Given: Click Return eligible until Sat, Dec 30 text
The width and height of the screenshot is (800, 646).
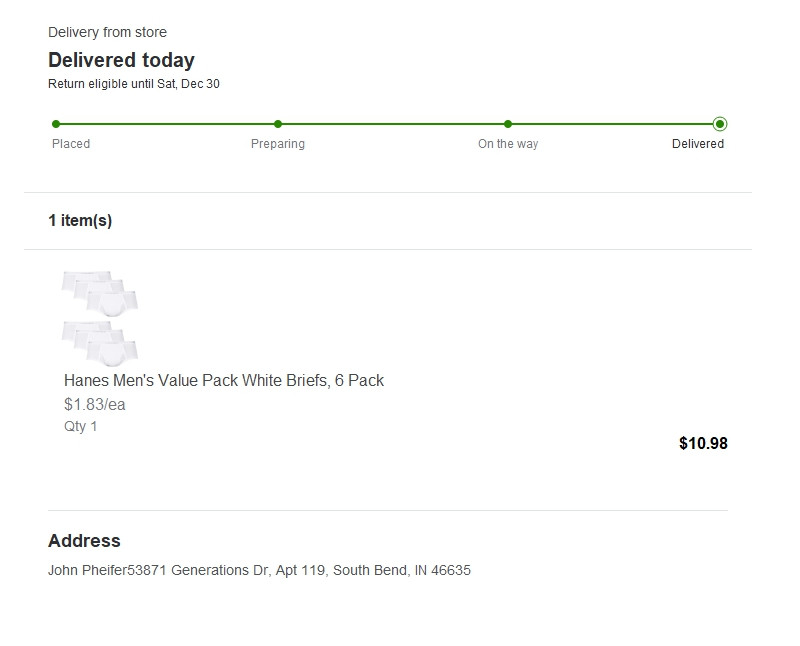Looking at the screenshot, I should click(x=134, y=84).
